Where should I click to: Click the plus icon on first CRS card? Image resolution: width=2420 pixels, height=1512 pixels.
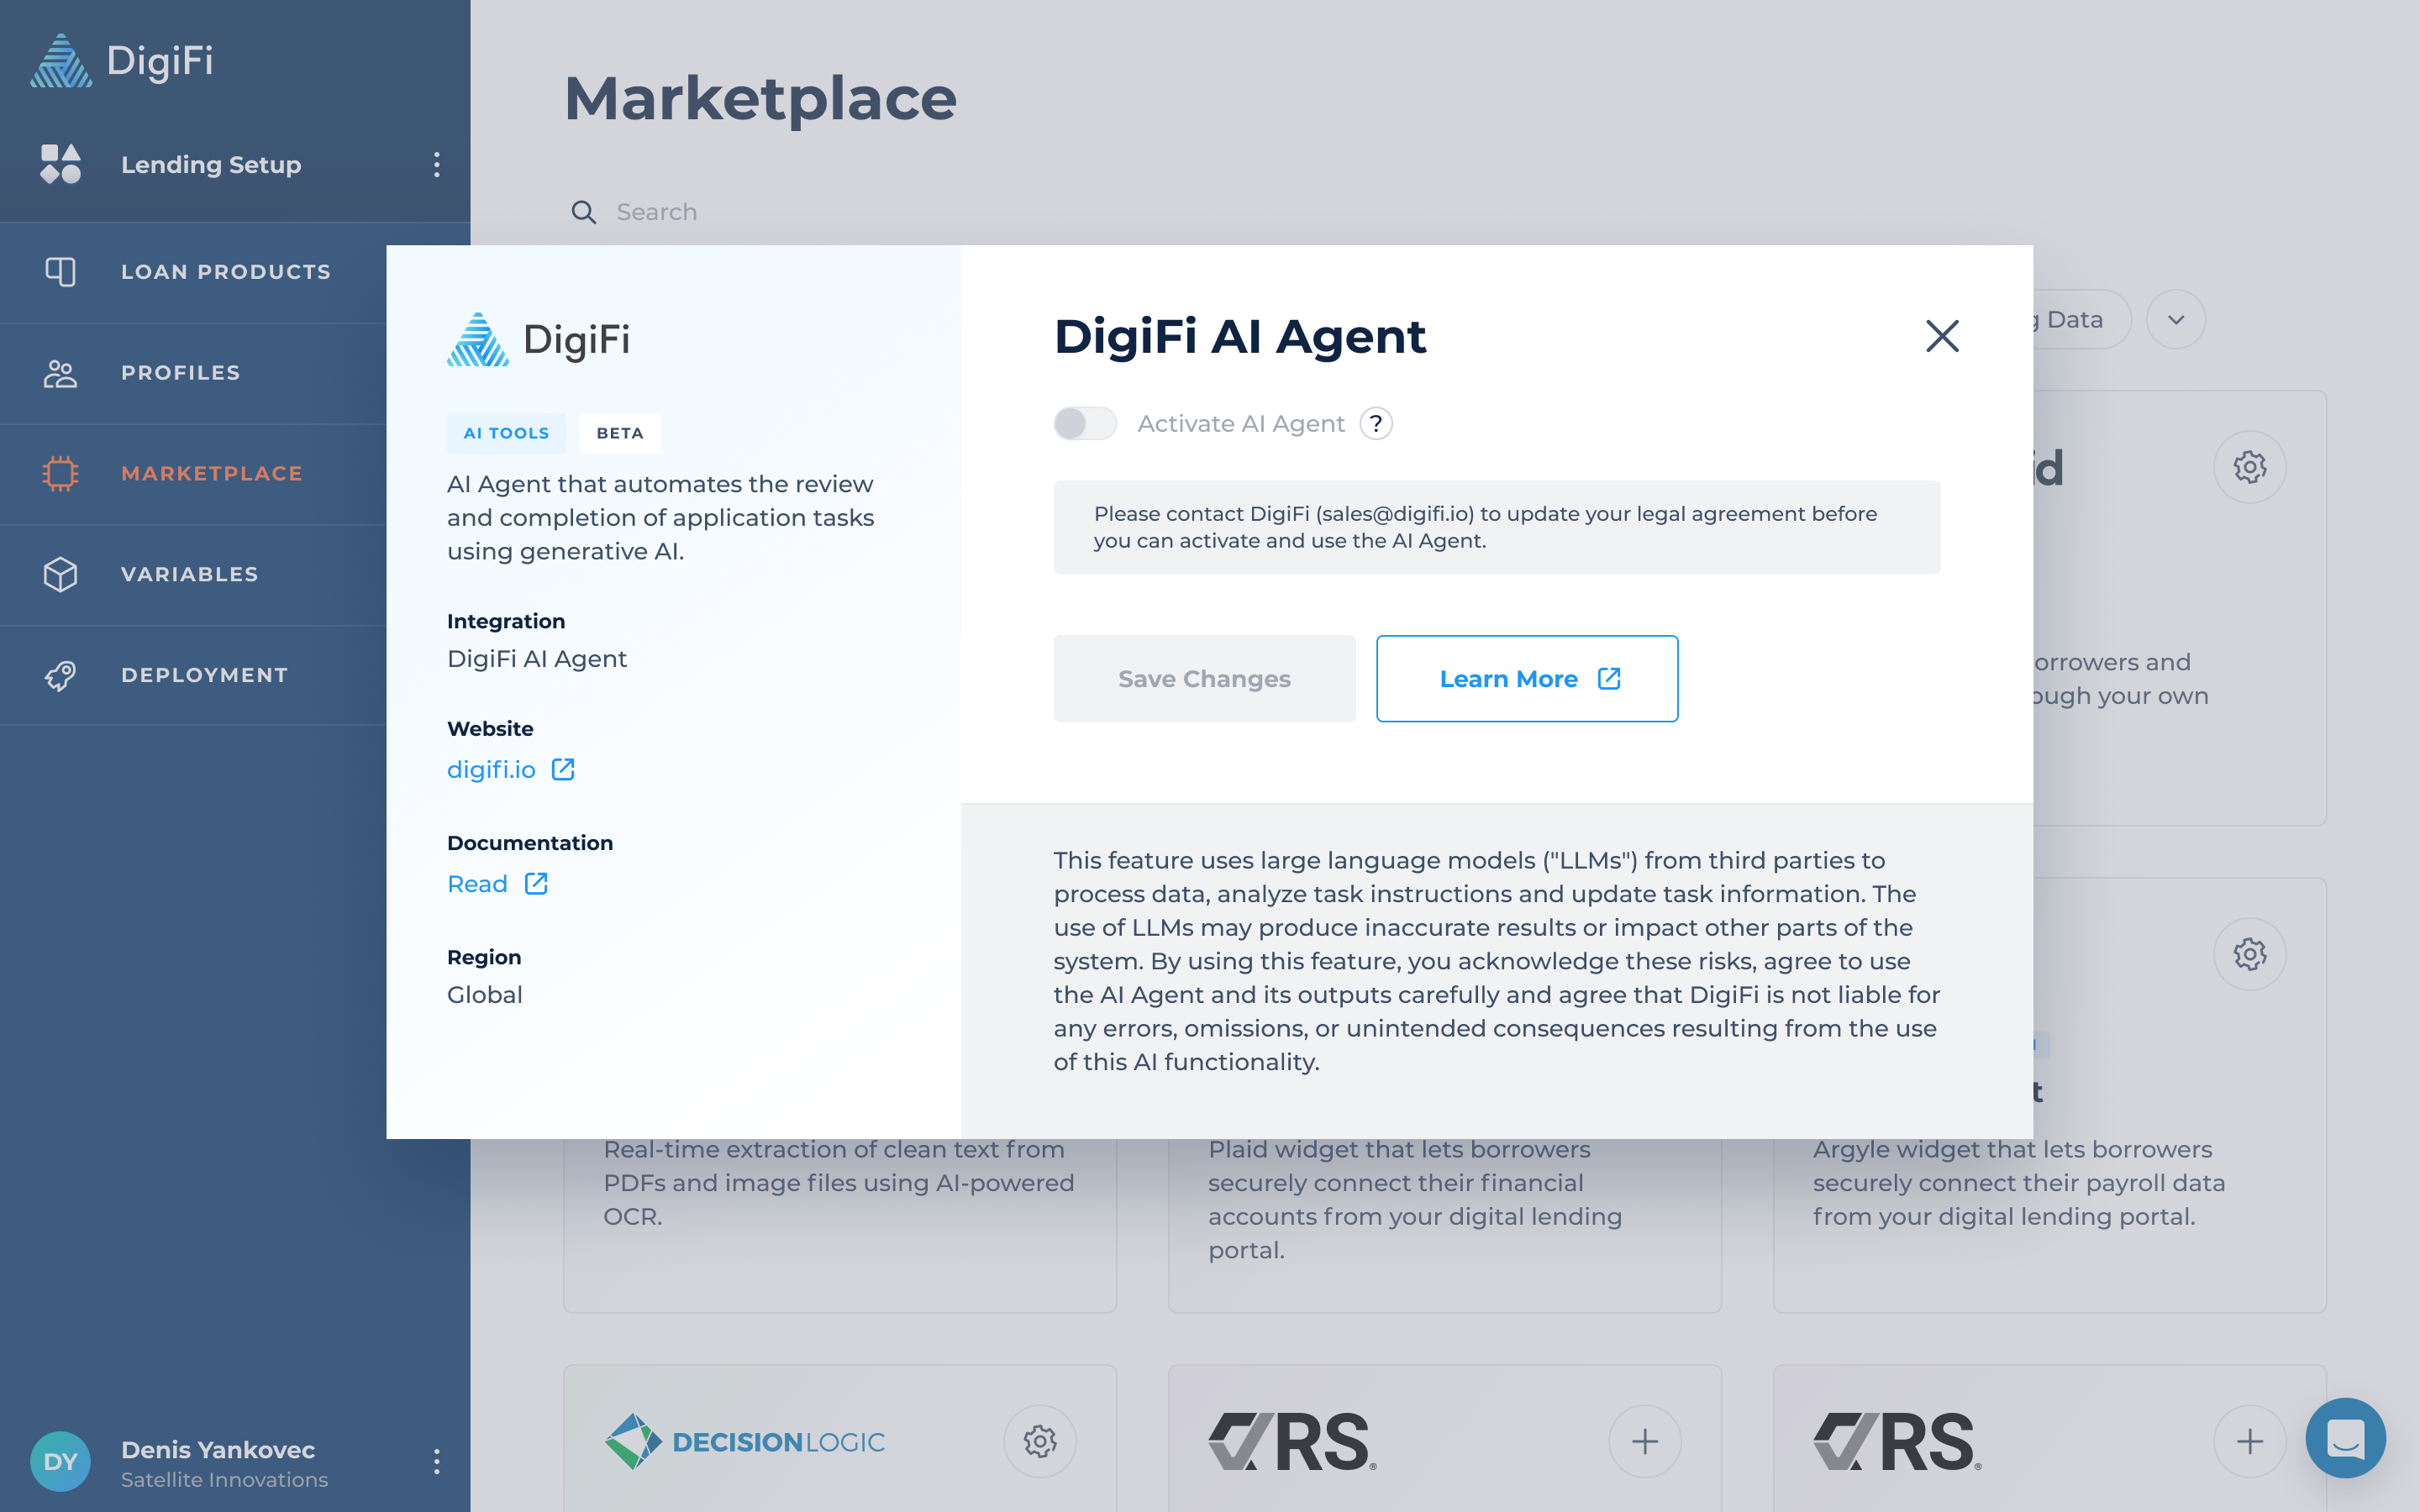[1644, 1441]
